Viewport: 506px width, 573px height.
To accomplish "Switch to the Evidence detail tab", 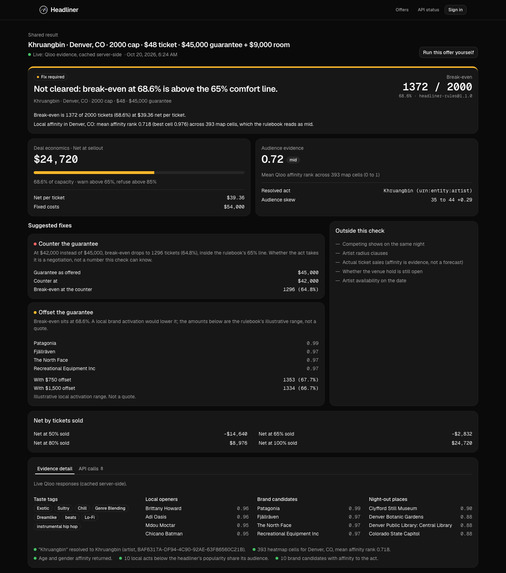I will click(x=55, y=468).
